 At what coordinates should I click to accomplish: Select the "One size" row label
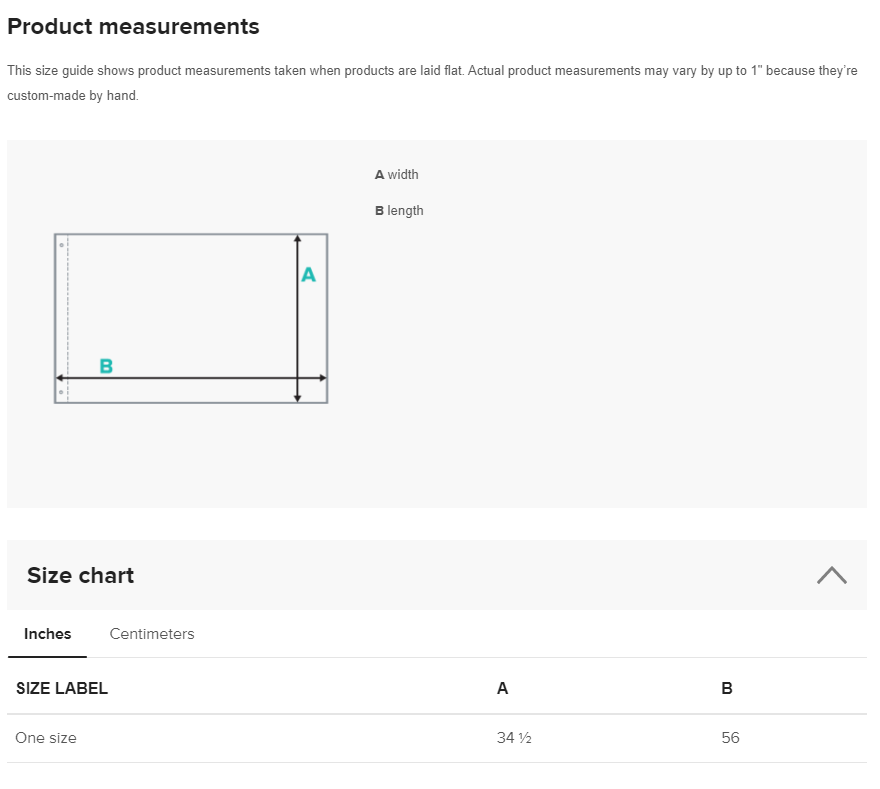[x=46, y=738]
